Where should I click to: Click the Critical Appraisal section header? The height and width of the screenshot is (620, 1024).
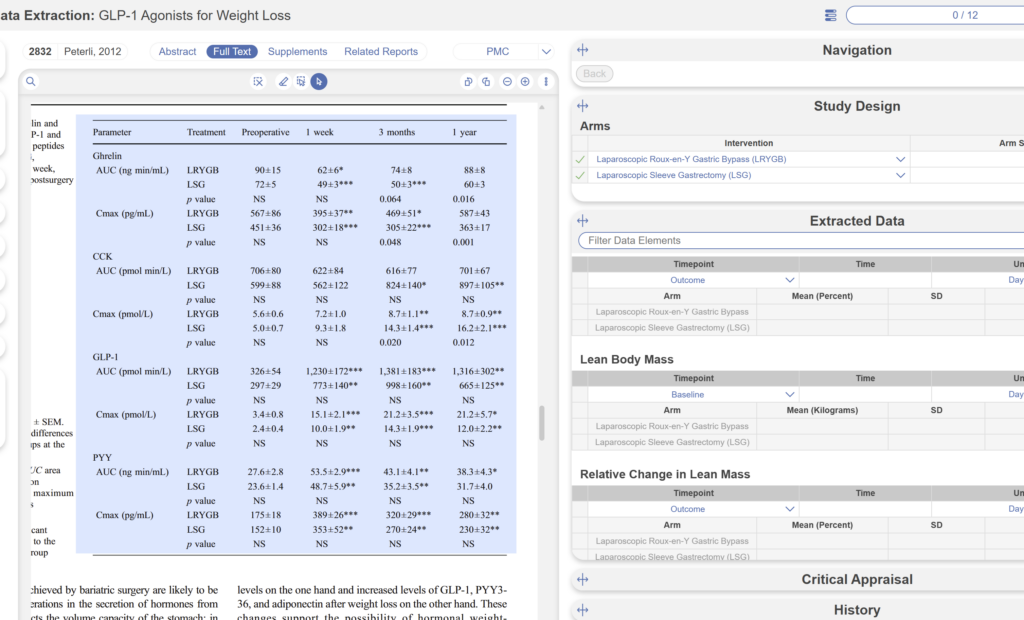pos(857,579)
